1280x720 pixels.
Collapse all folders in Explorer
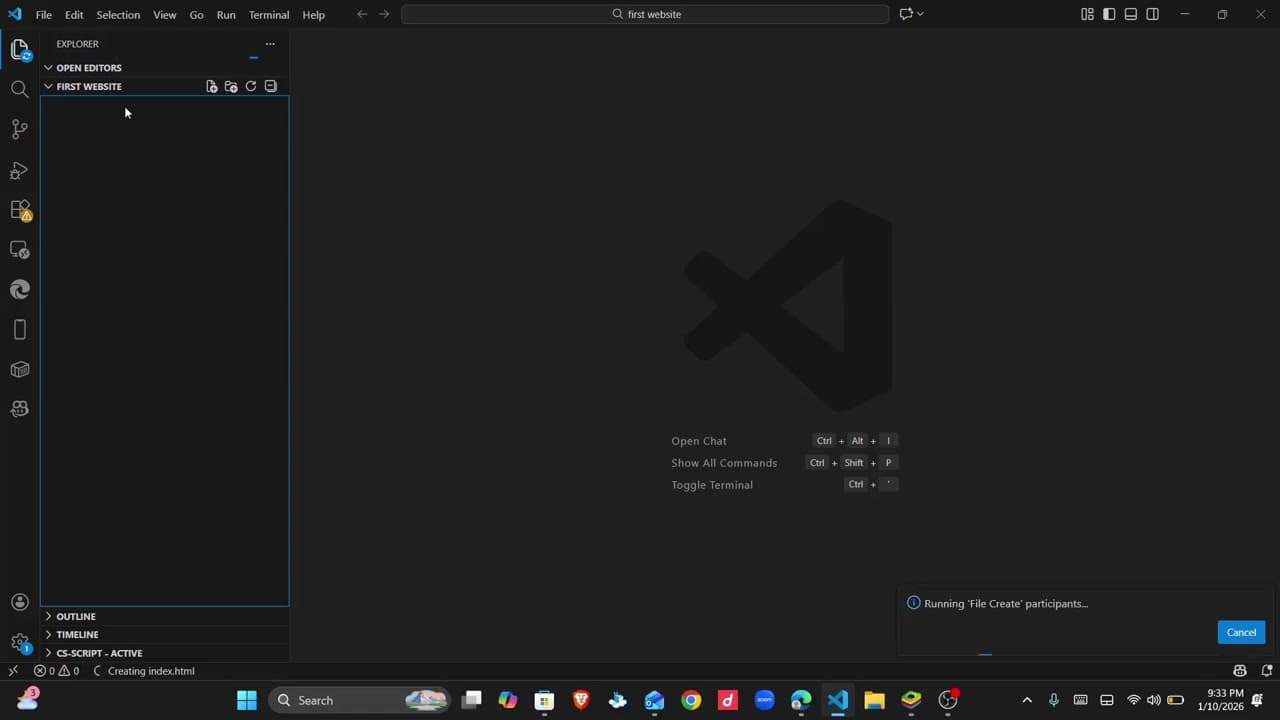click(271, 87)
